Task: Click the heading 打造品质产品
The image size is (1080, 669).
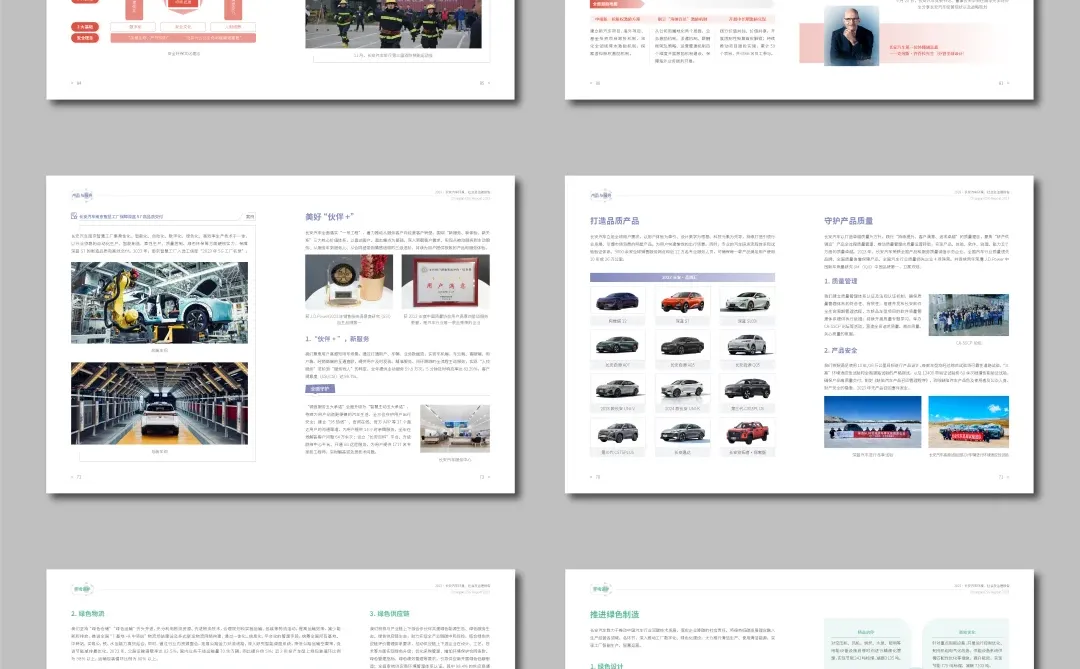Action: 614,220
